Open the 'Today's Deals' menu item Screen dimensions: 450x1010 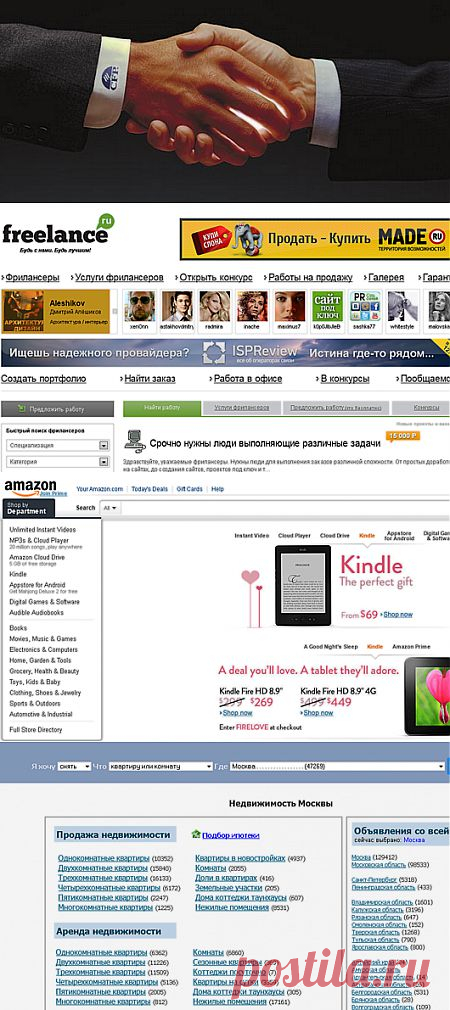click(x=149, y=489)
